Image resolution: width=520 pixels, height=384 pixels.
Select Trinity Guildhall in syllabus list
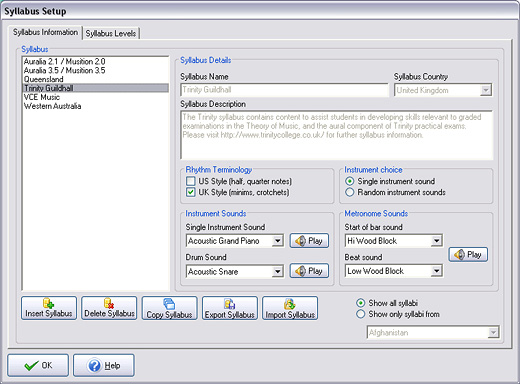pyautogui.click(x=96, y=88)
